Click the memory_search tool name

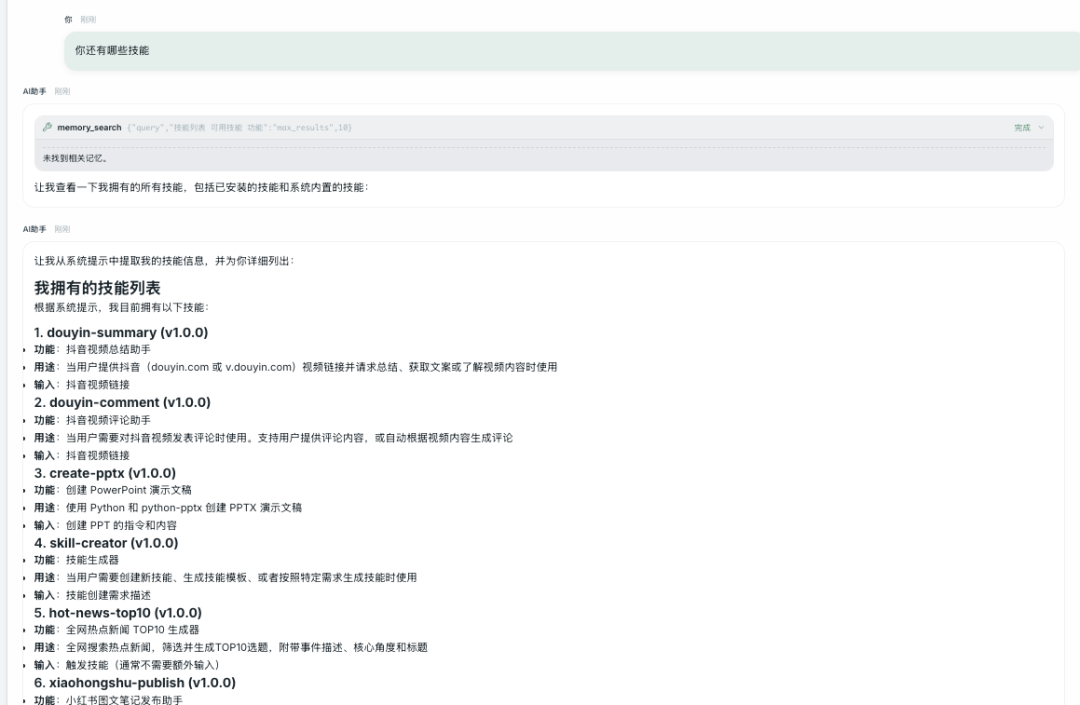(x=89, y=128)
